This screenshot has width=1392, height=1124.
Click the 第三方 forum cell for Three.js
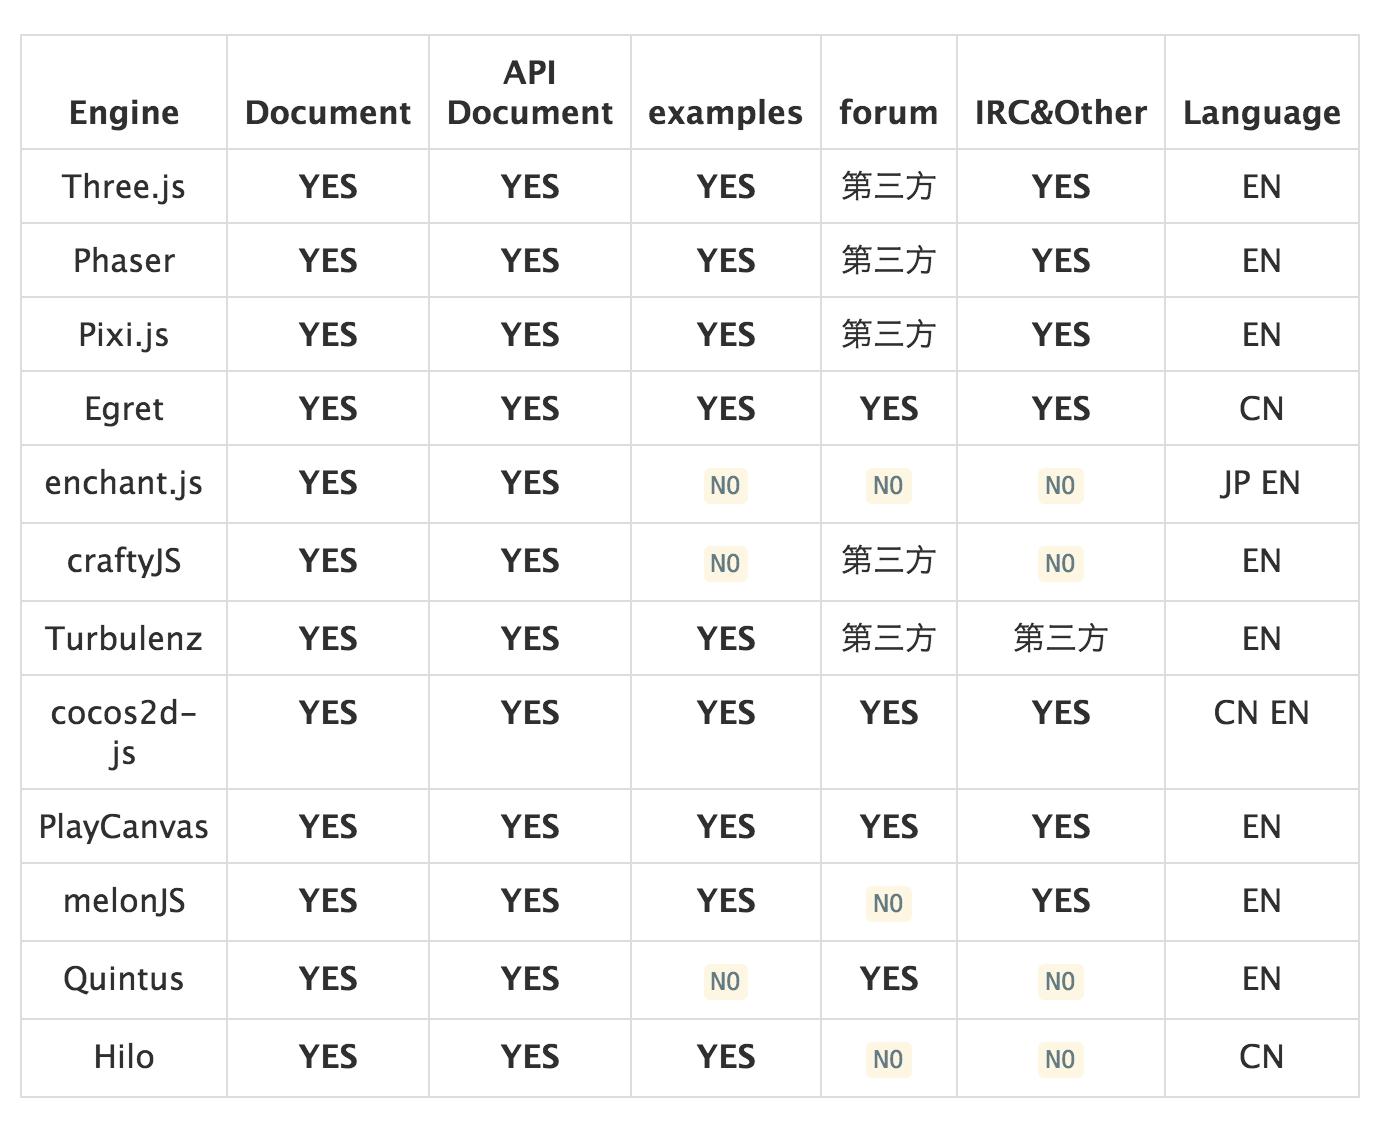[888, 187]
